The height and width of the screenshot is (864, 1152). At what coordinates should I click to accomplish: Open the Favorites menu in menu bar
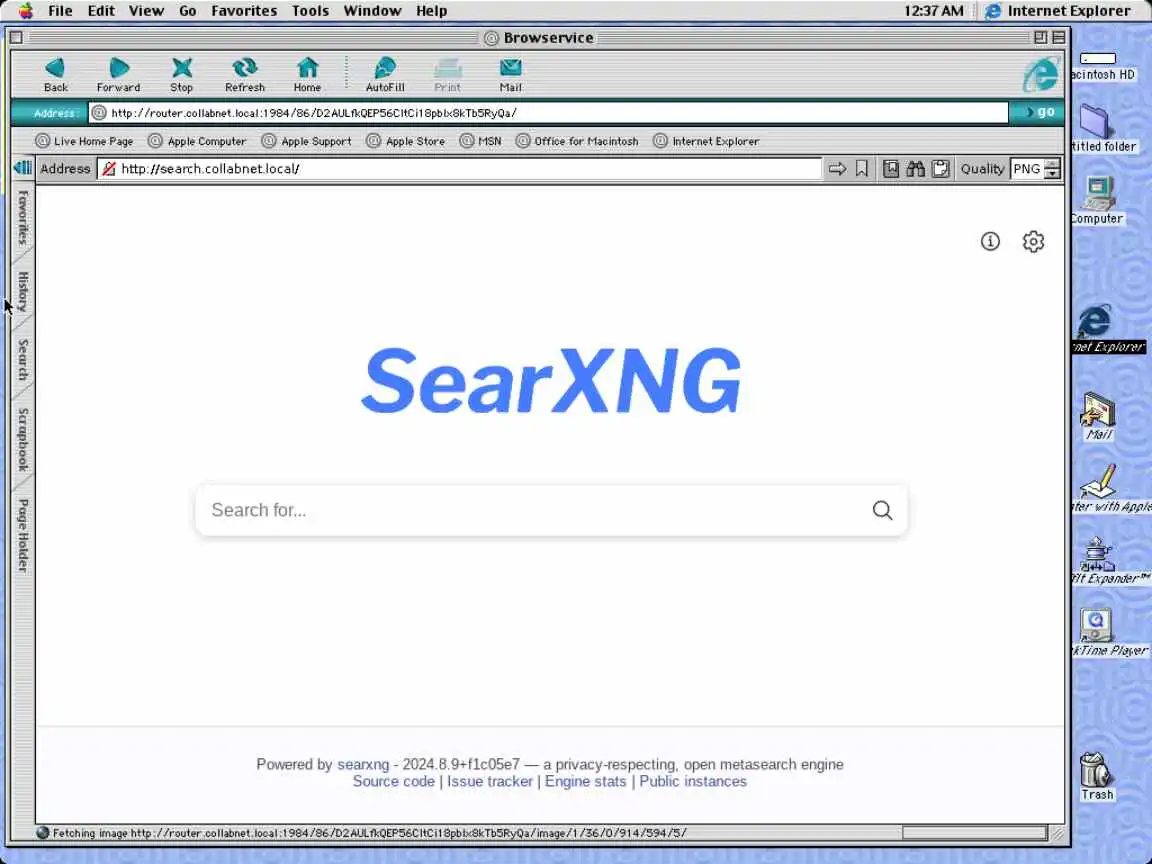[x=244, y=10]
